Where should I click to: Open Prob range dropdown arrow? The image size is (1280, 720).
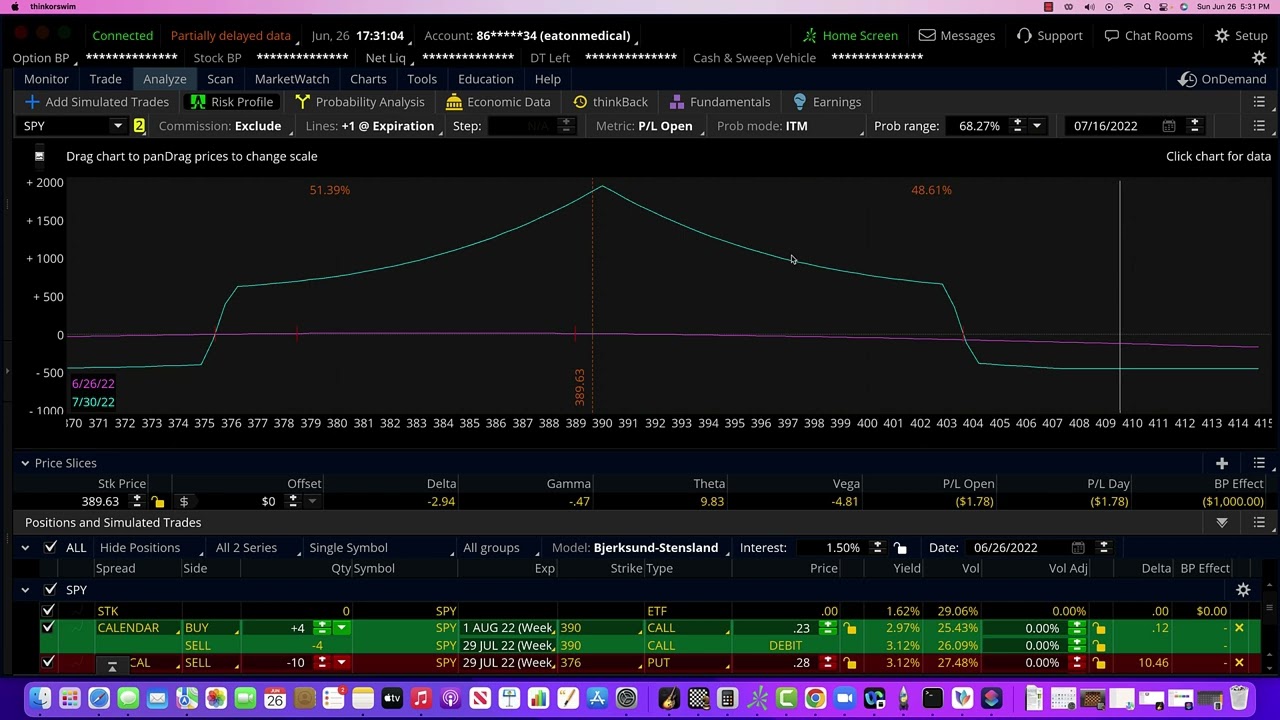coord(1037,126)
